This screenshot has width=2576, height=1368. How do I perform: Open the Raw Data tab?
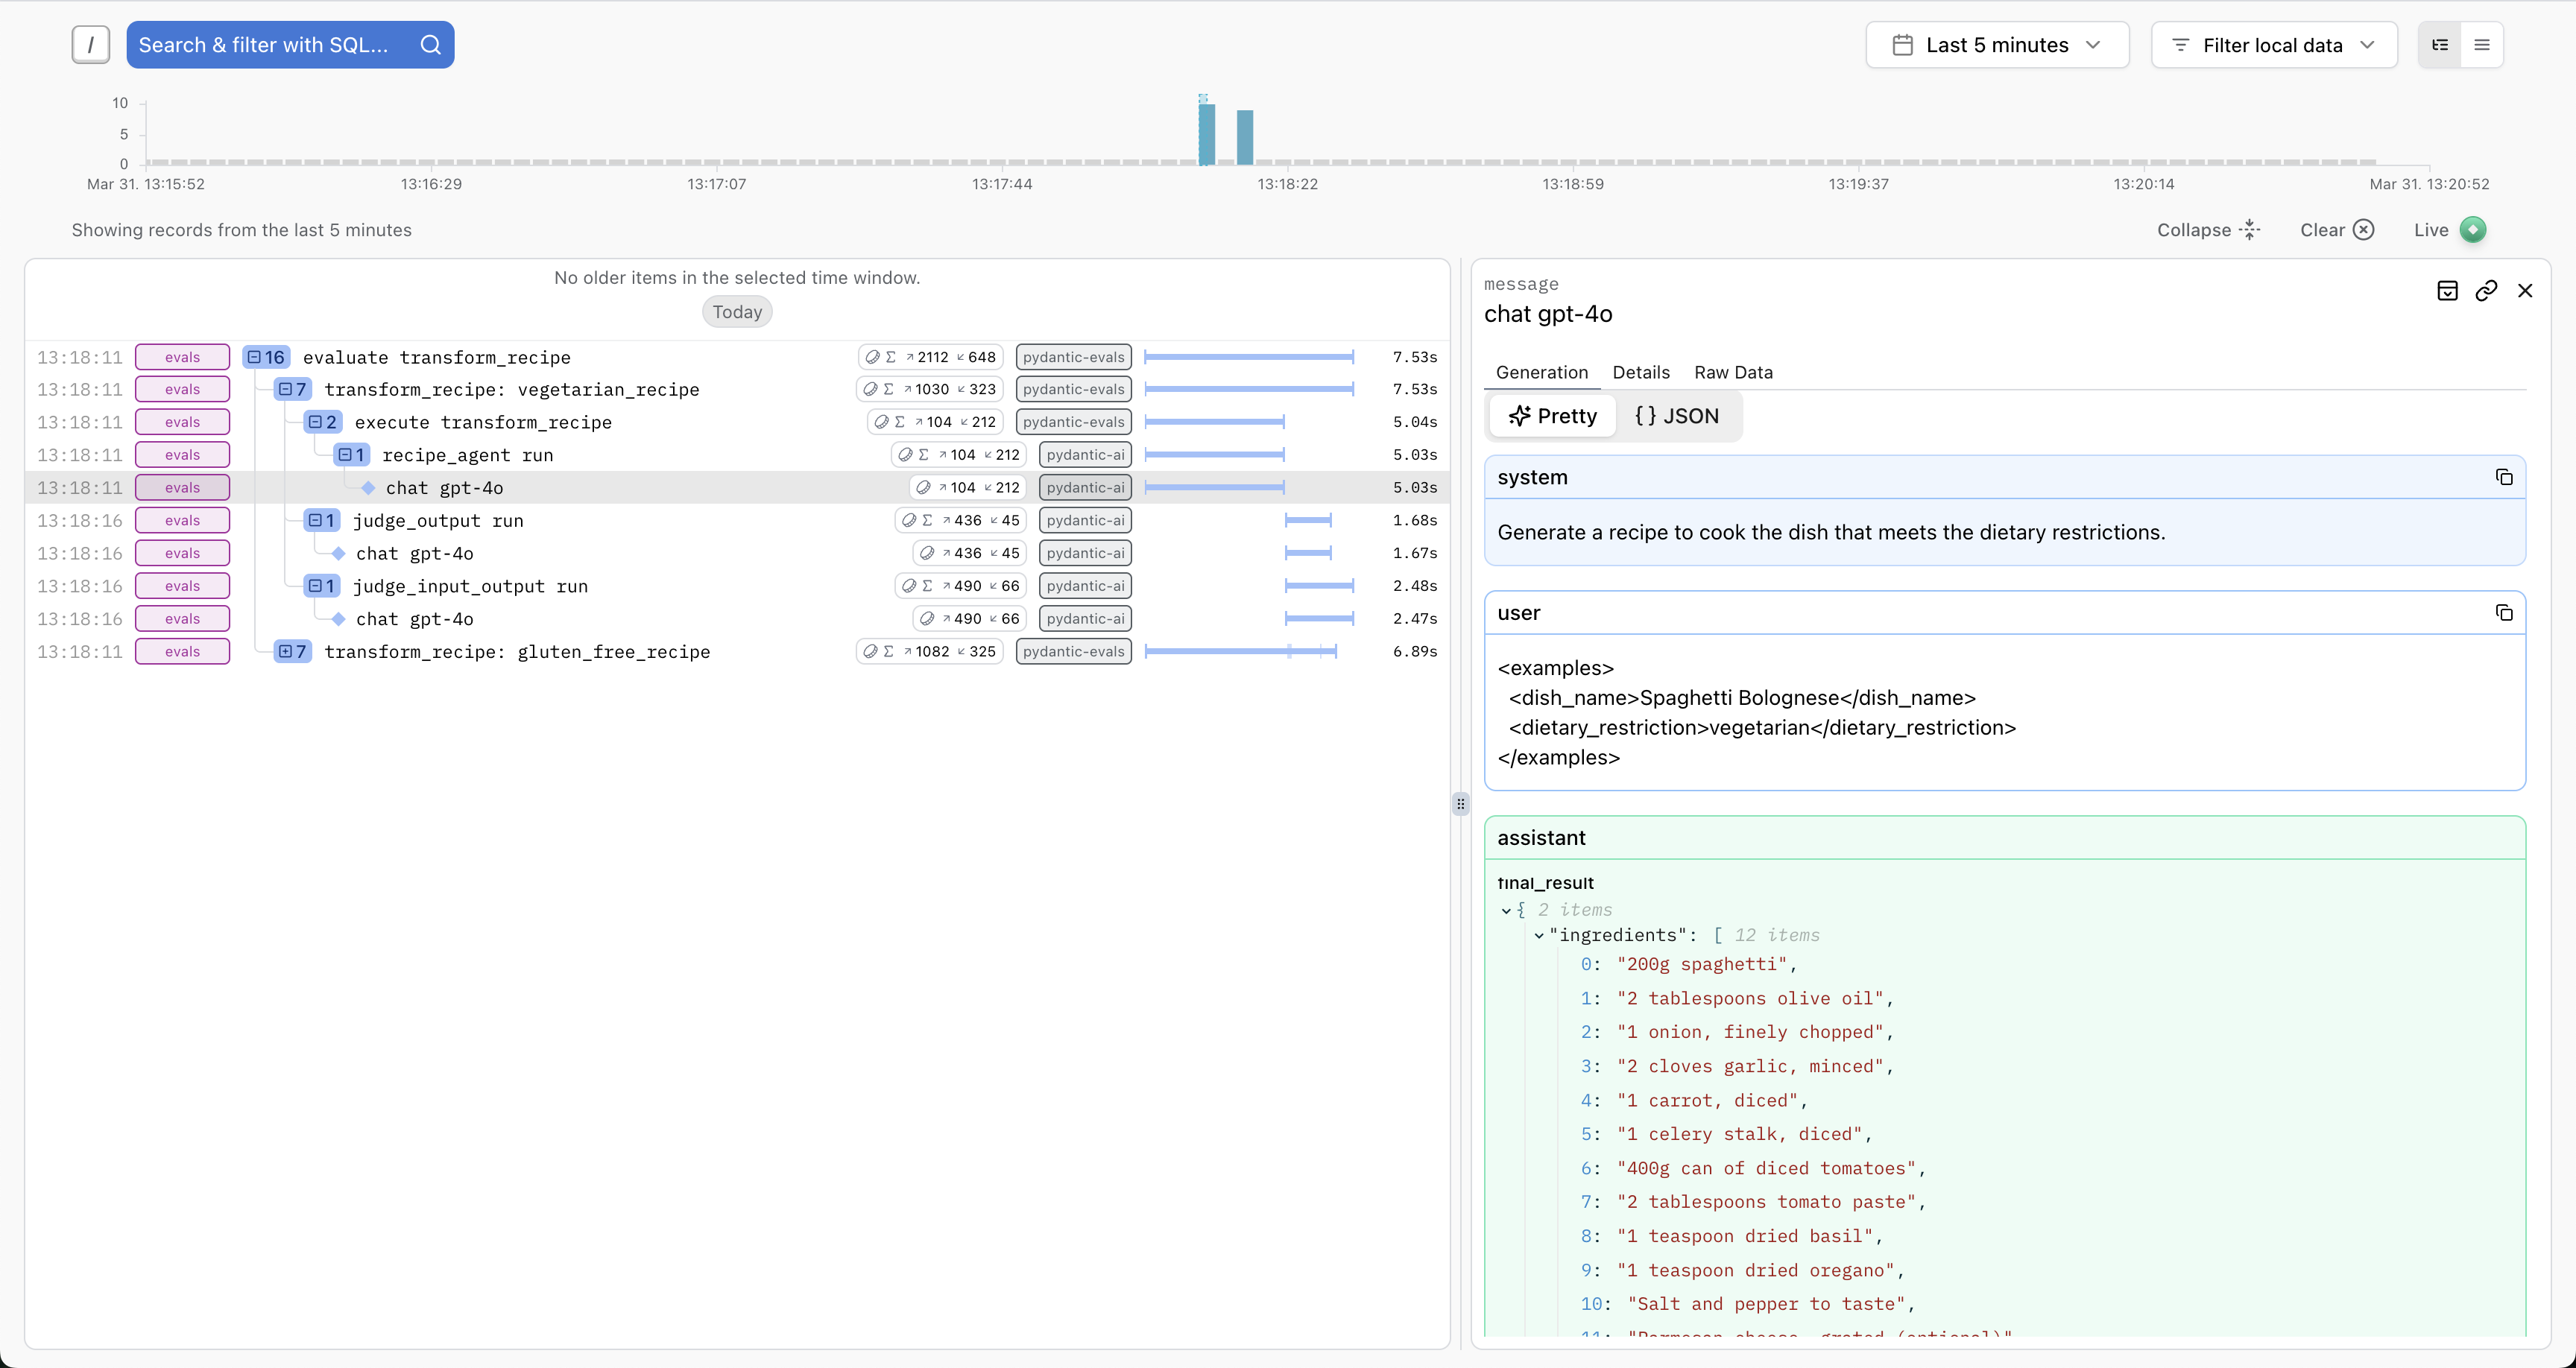click(x=1733, y=372)
